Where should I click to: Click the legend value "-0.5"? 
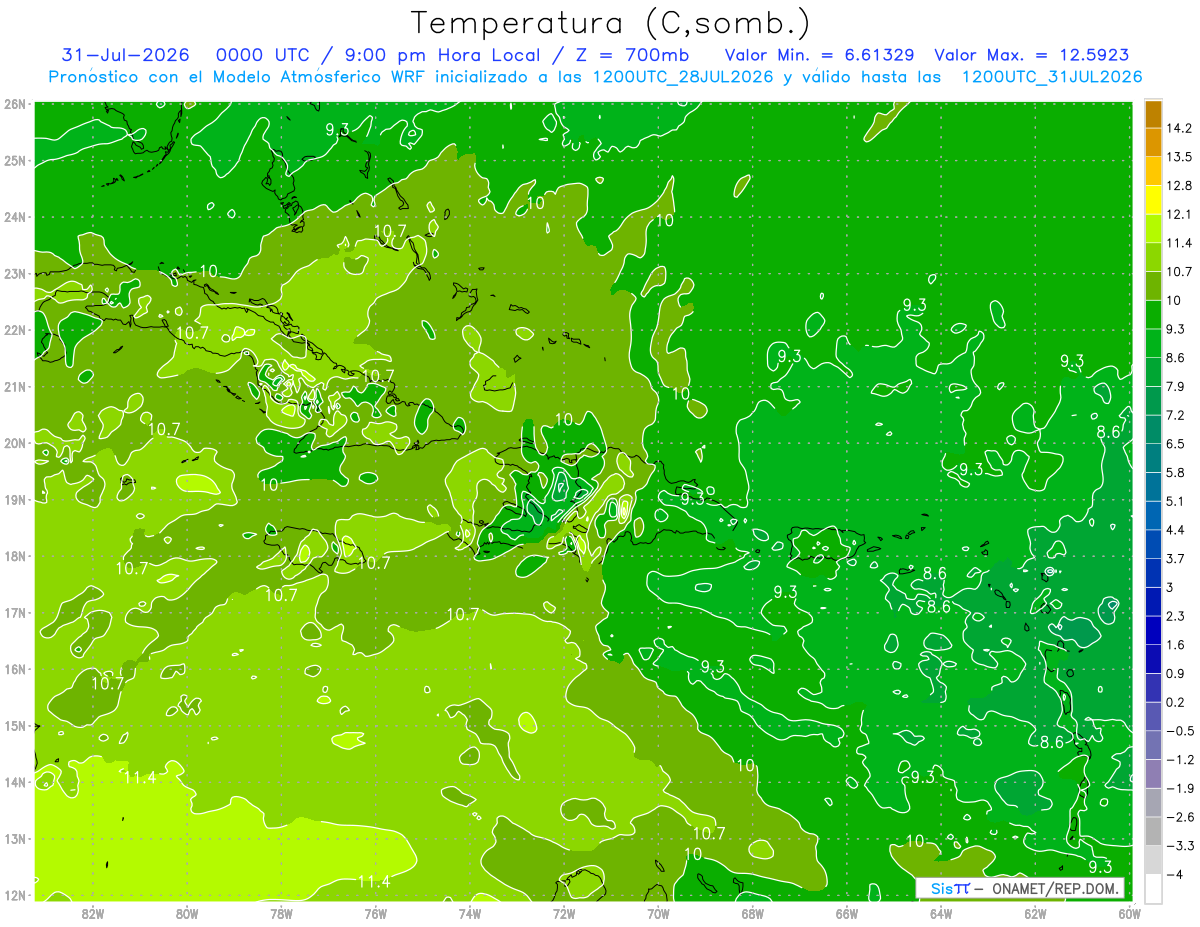click(1180, 731)
